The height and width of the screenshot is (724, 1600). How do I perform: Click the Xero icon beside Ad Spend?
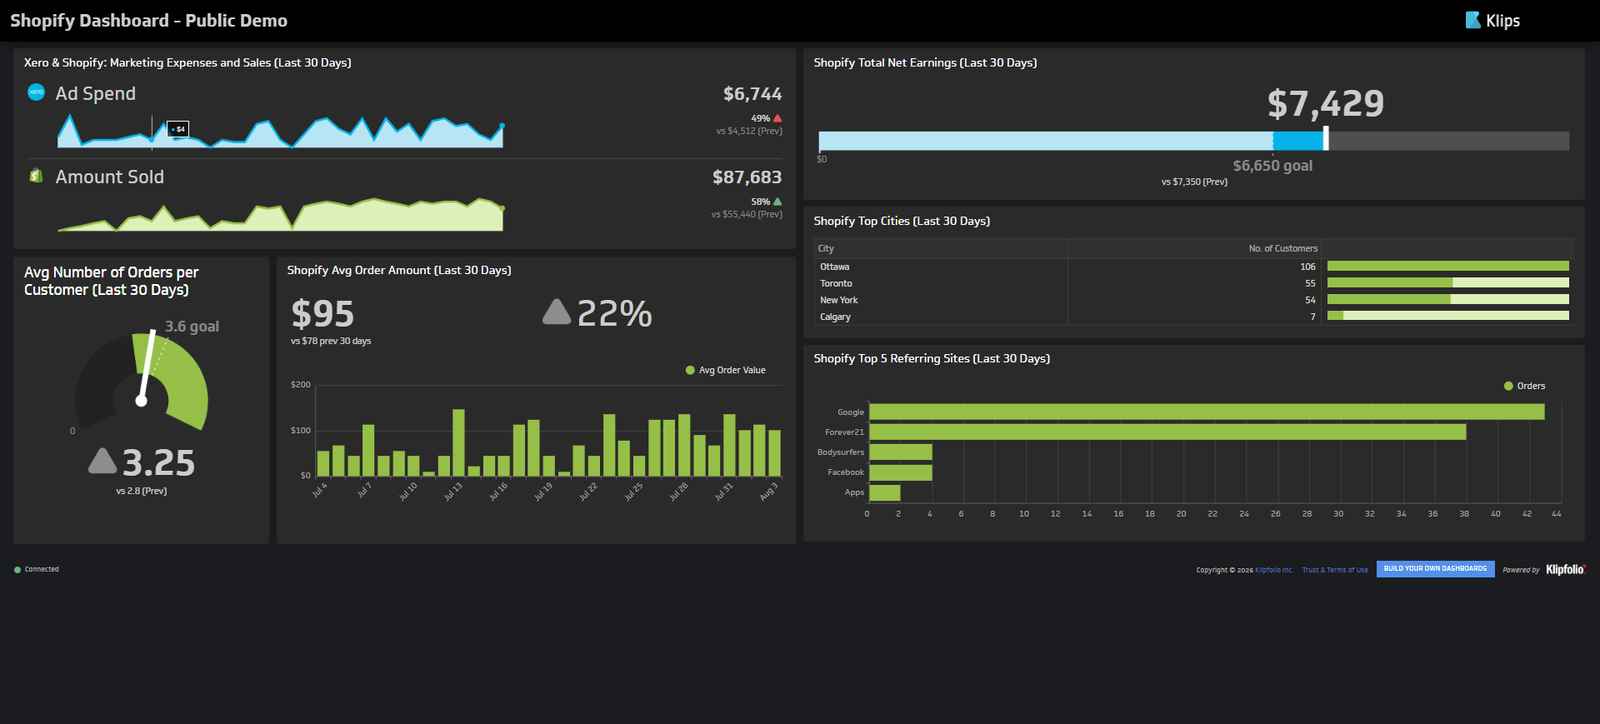coord(36,92)
